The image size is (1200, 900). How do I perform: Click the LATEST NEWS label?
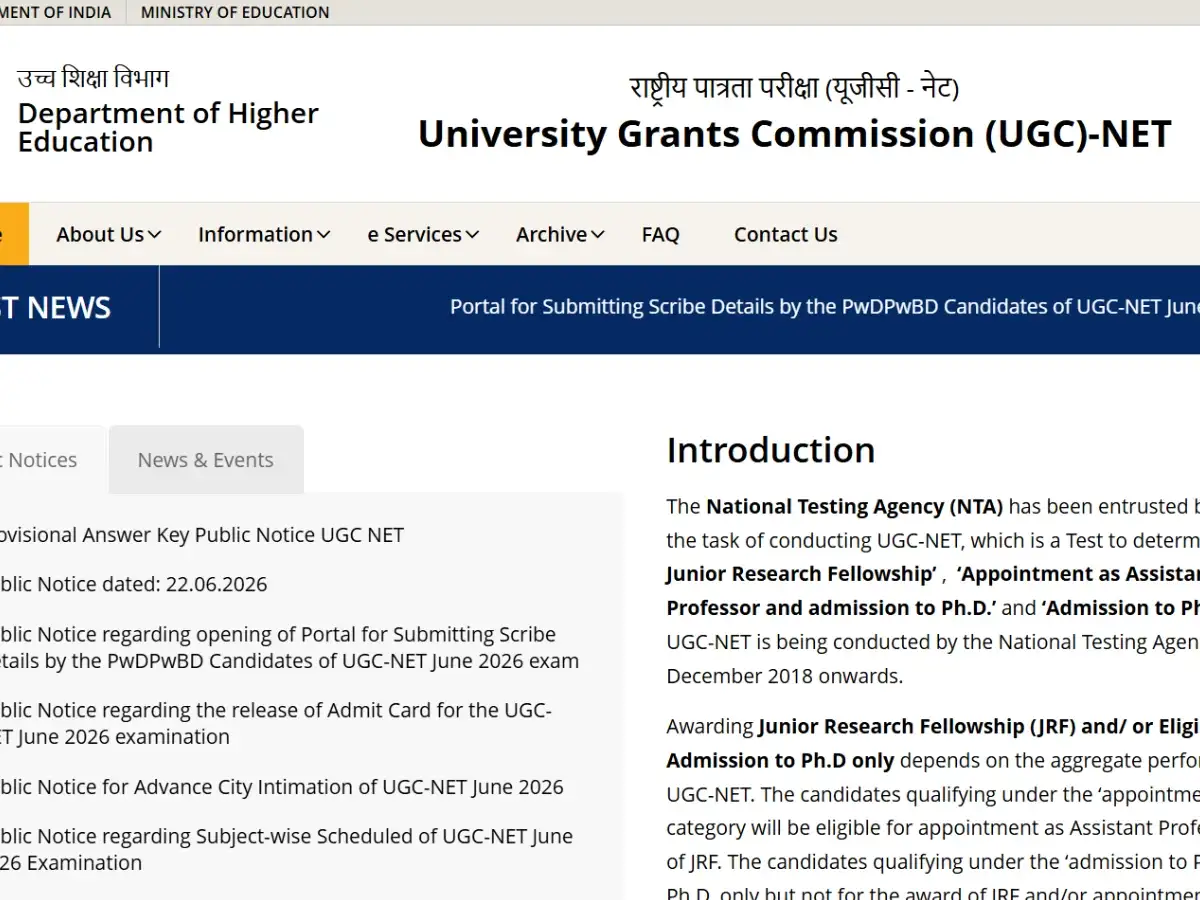pyautogui.click(x=55, y=307)
